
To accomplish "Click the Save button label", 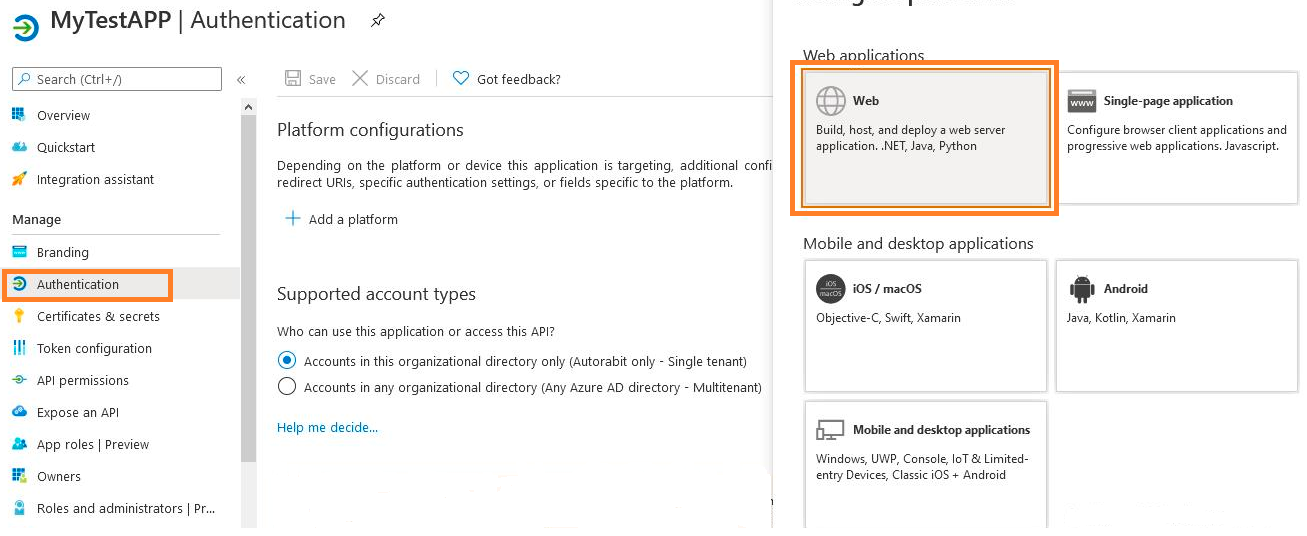I will pos(322,79).
